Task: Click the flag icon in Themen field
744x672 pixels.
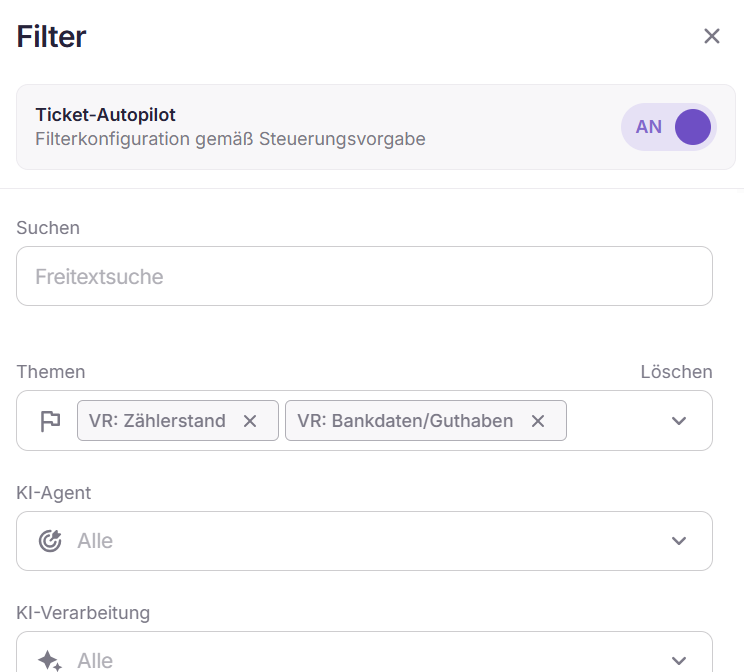Action: [x=50, y=421]
